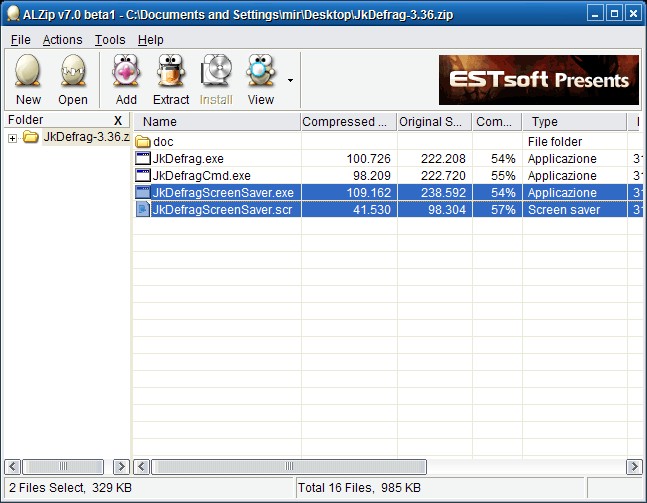The width and height of the screenshot is (647, 503).
Task: Click '2 Files Select, 329 KB' status text
Action: click(70, 488)
